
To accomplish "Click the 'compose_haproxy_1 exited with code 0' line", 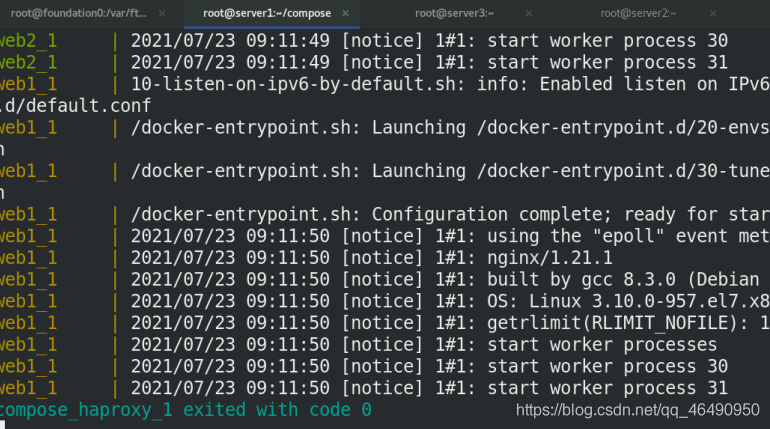I will 186,410.
